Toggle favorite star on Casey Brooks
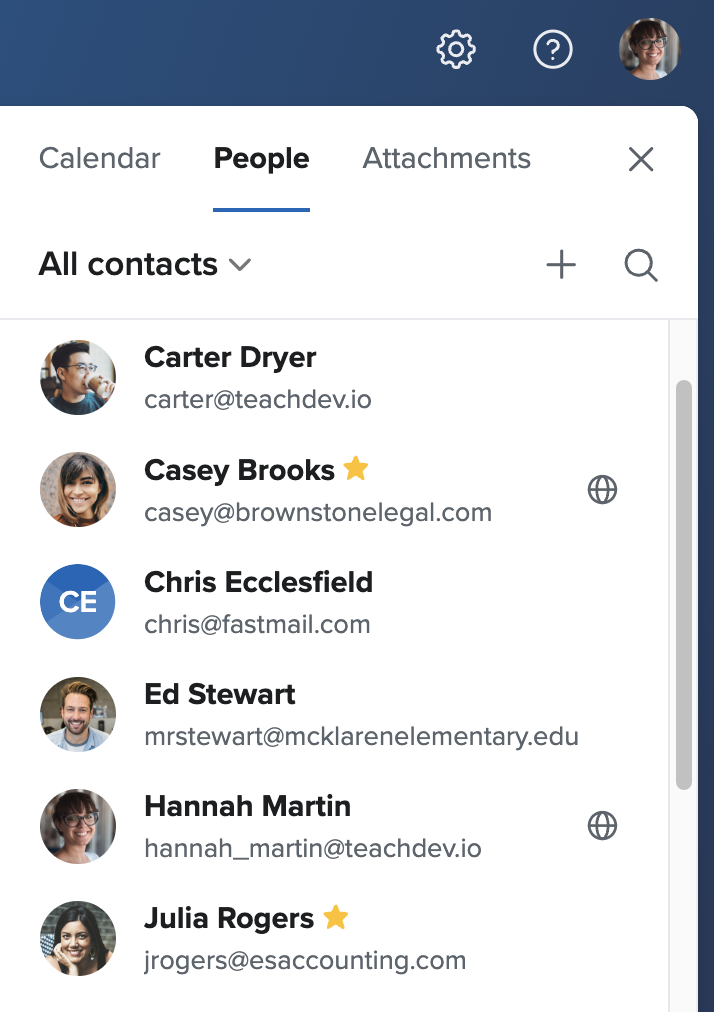This screenshot has height=1012, width=714. 356,468
